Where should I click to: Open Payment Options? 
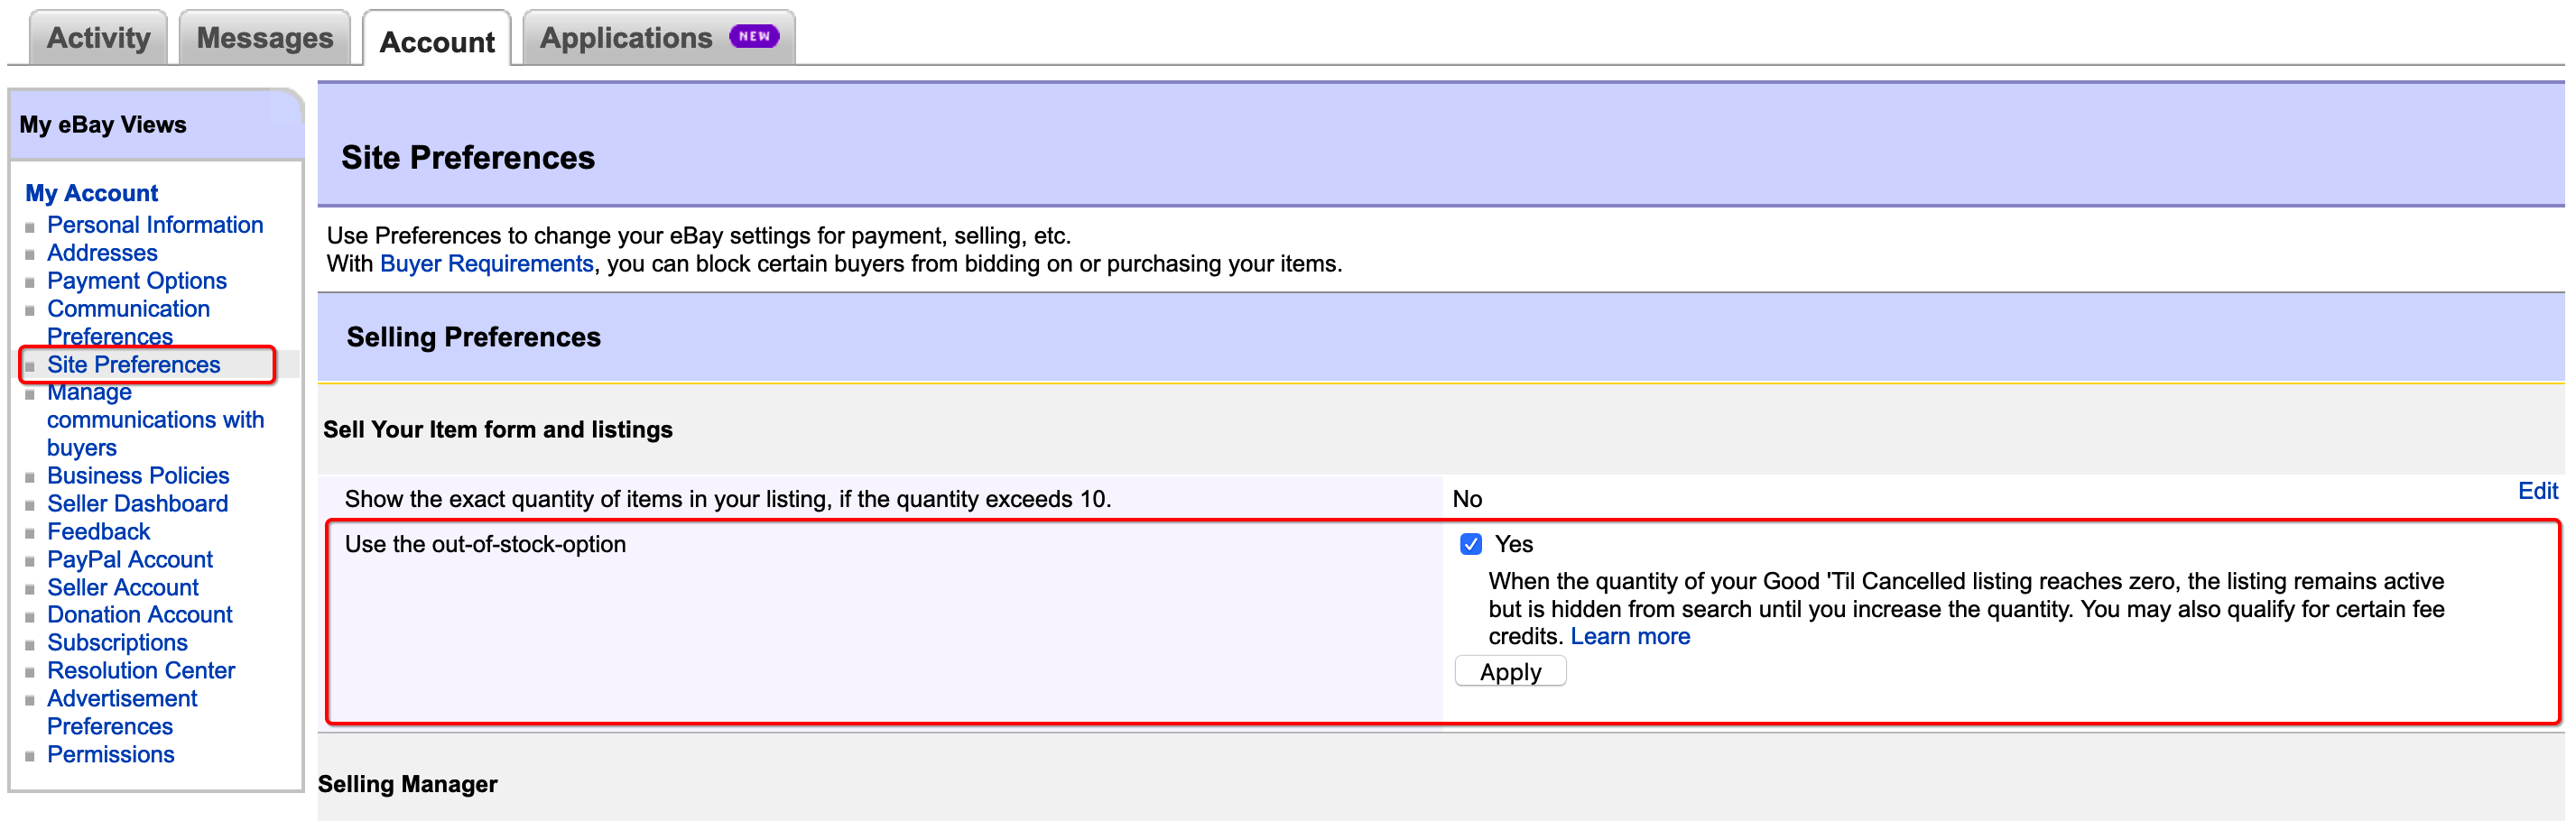[x=137, y=281]
